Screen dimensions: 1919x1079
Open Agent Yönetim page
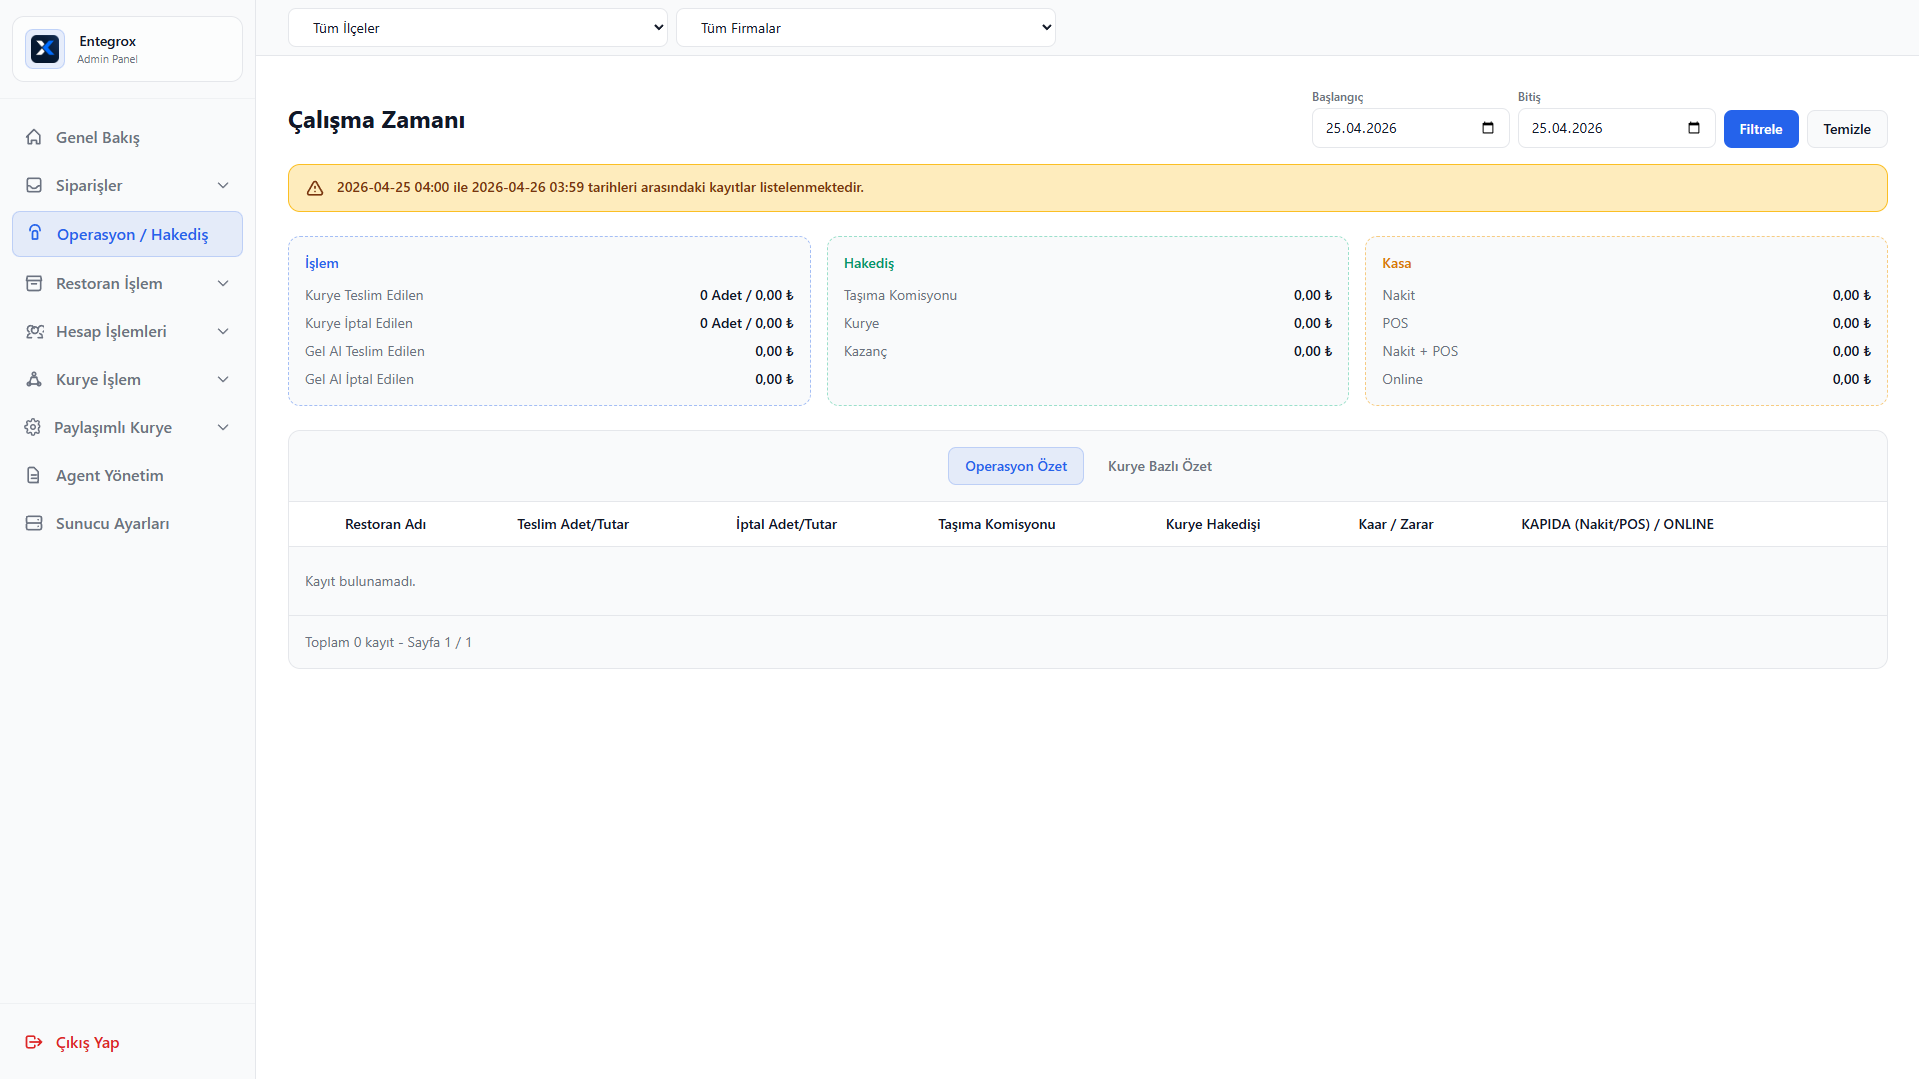coord(127,475)
